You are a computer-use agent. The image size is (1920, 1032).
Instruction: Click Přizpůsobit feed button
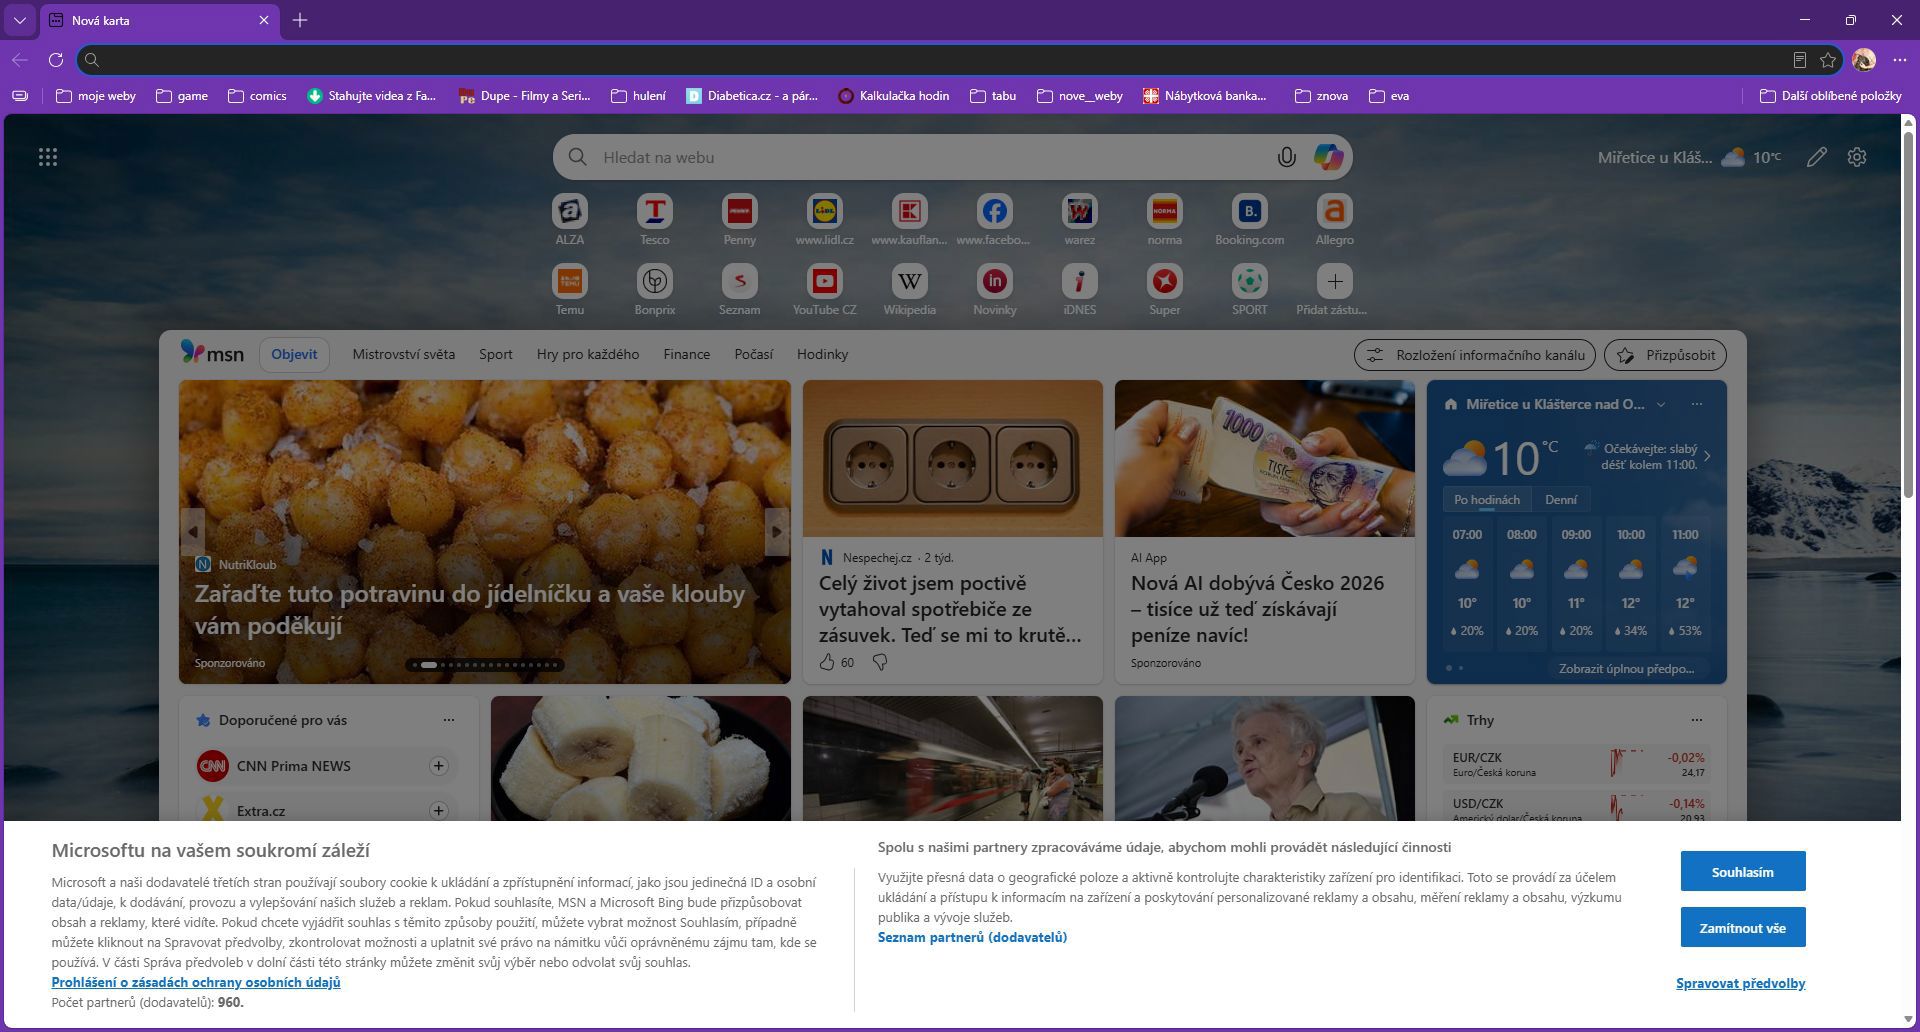(1664, 354)
